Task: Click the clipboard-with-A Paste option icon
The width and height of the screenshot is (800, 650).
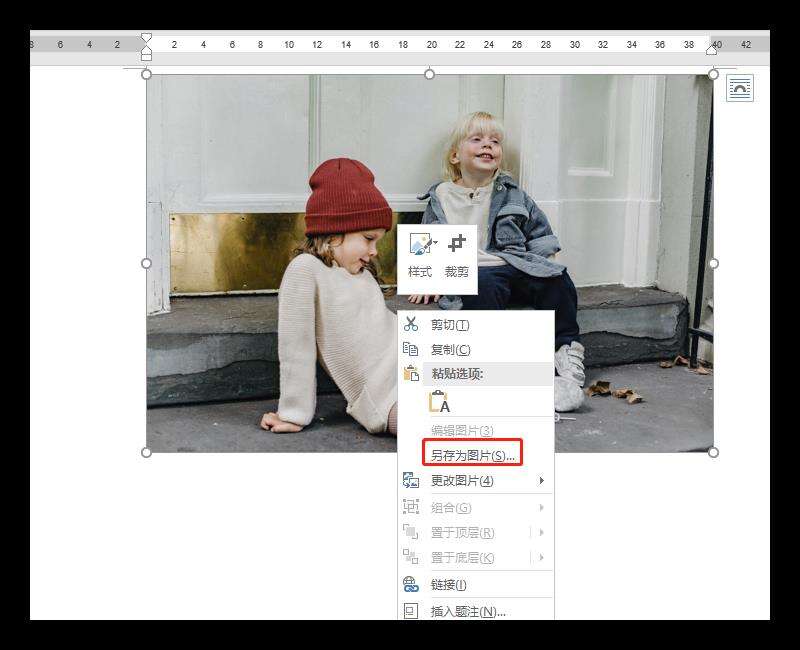Action: click(439, 402)
